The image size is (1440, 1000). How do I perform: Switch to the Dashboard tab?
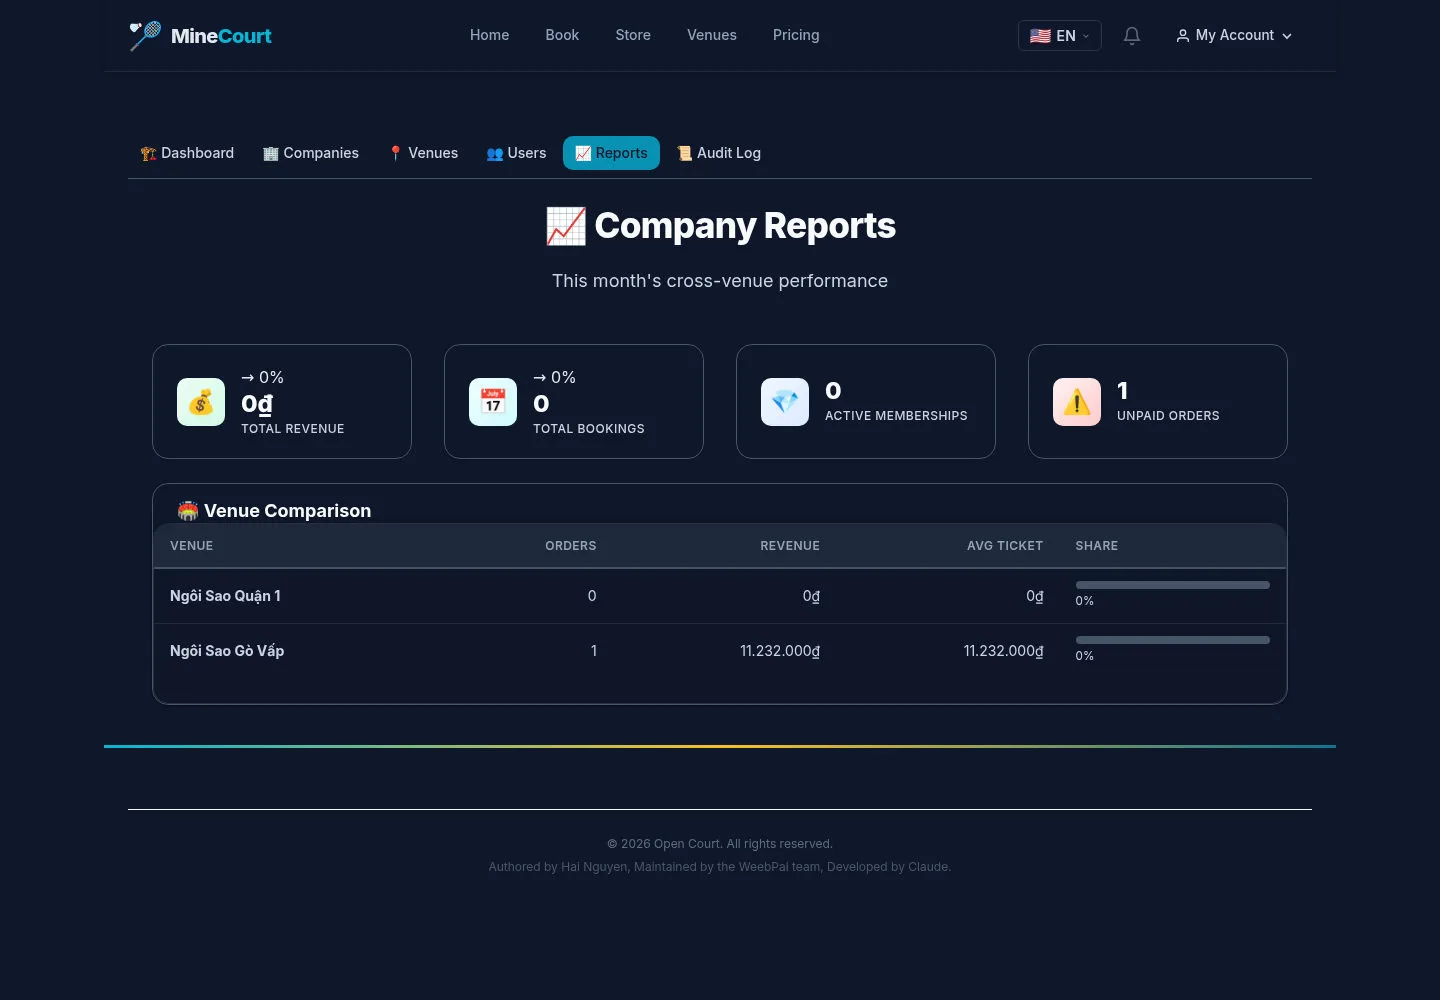point(187,153)
